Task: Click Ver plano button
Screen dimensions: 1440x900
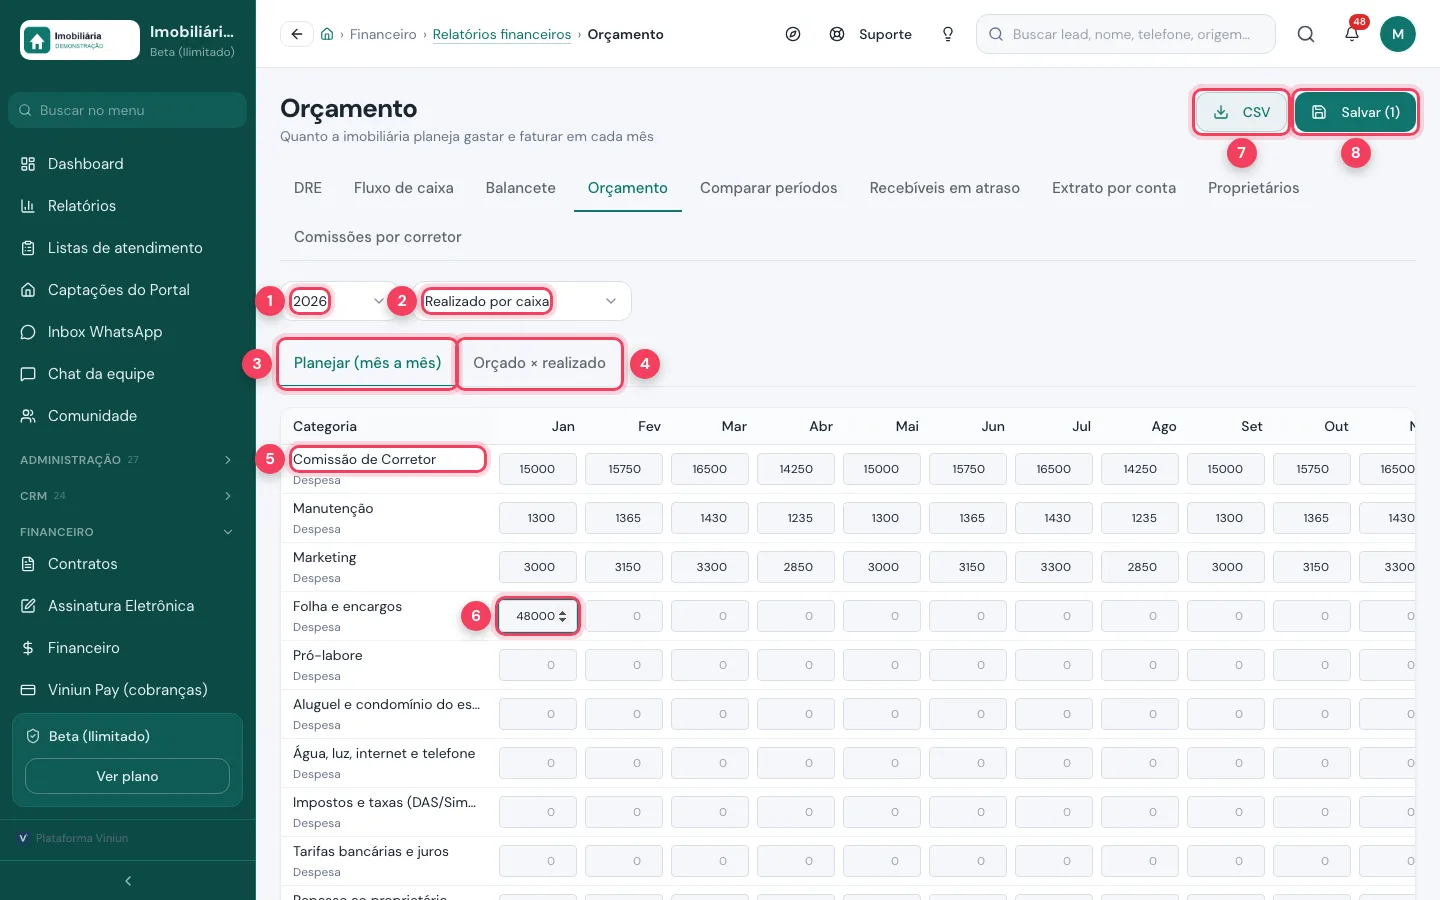Action: (x=127, y=776)
